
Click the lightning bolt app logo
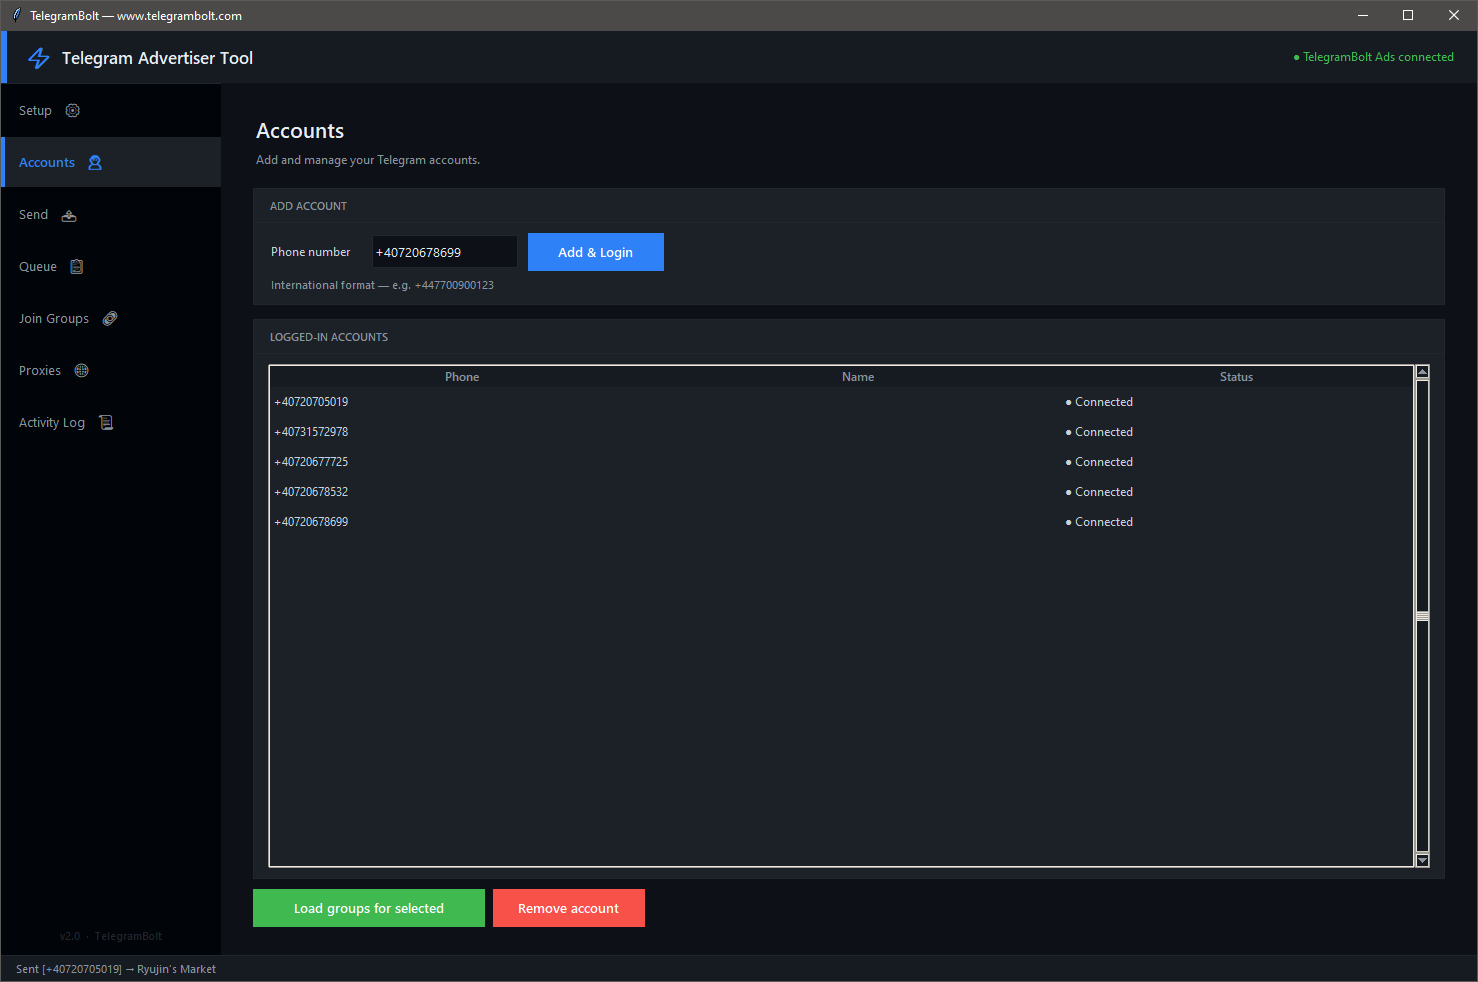[x=39, y=58]
